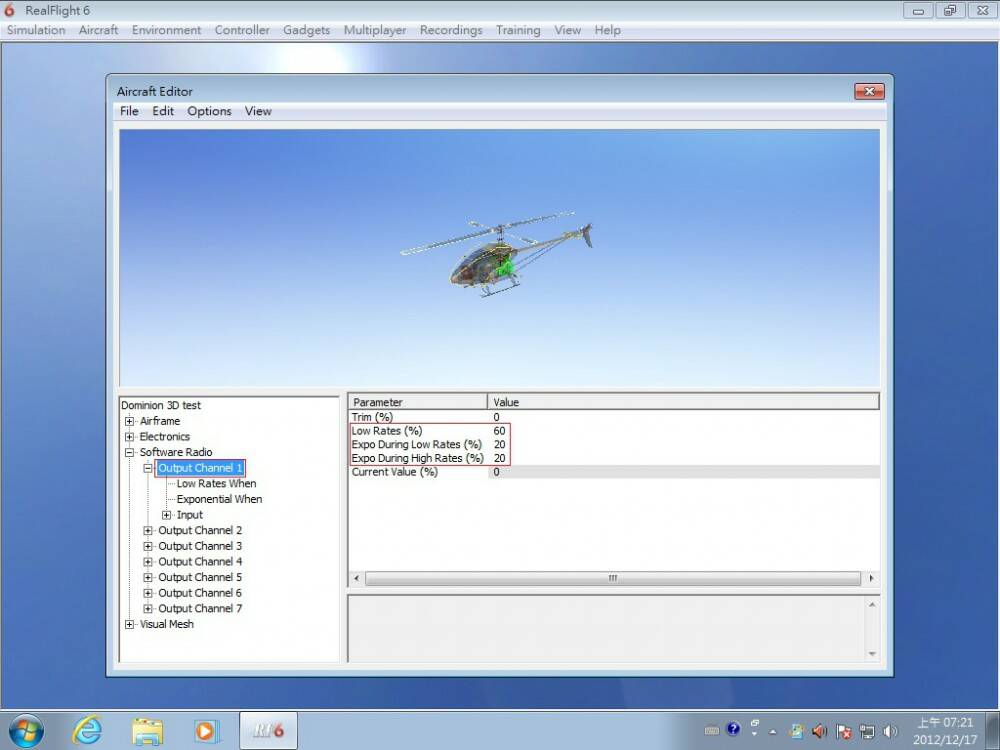Select the Visual Mesh tree item
The width and height of the screenshot is (1000, 750).
click(166, 624)
